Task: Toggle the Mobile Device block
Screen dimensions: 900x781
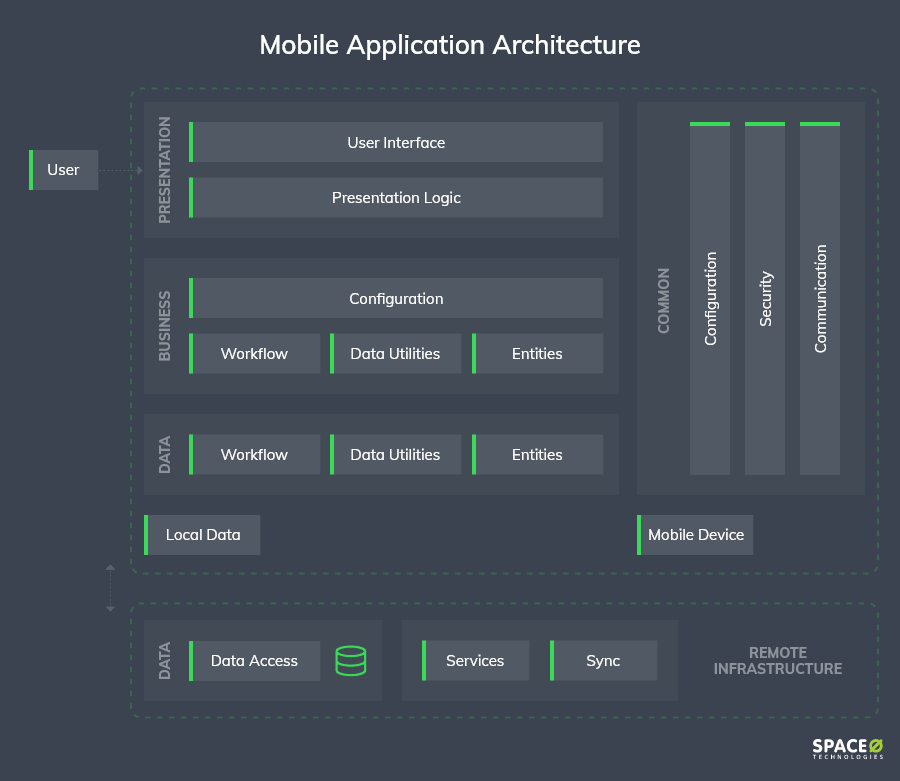Action: (x=694, y=535)
